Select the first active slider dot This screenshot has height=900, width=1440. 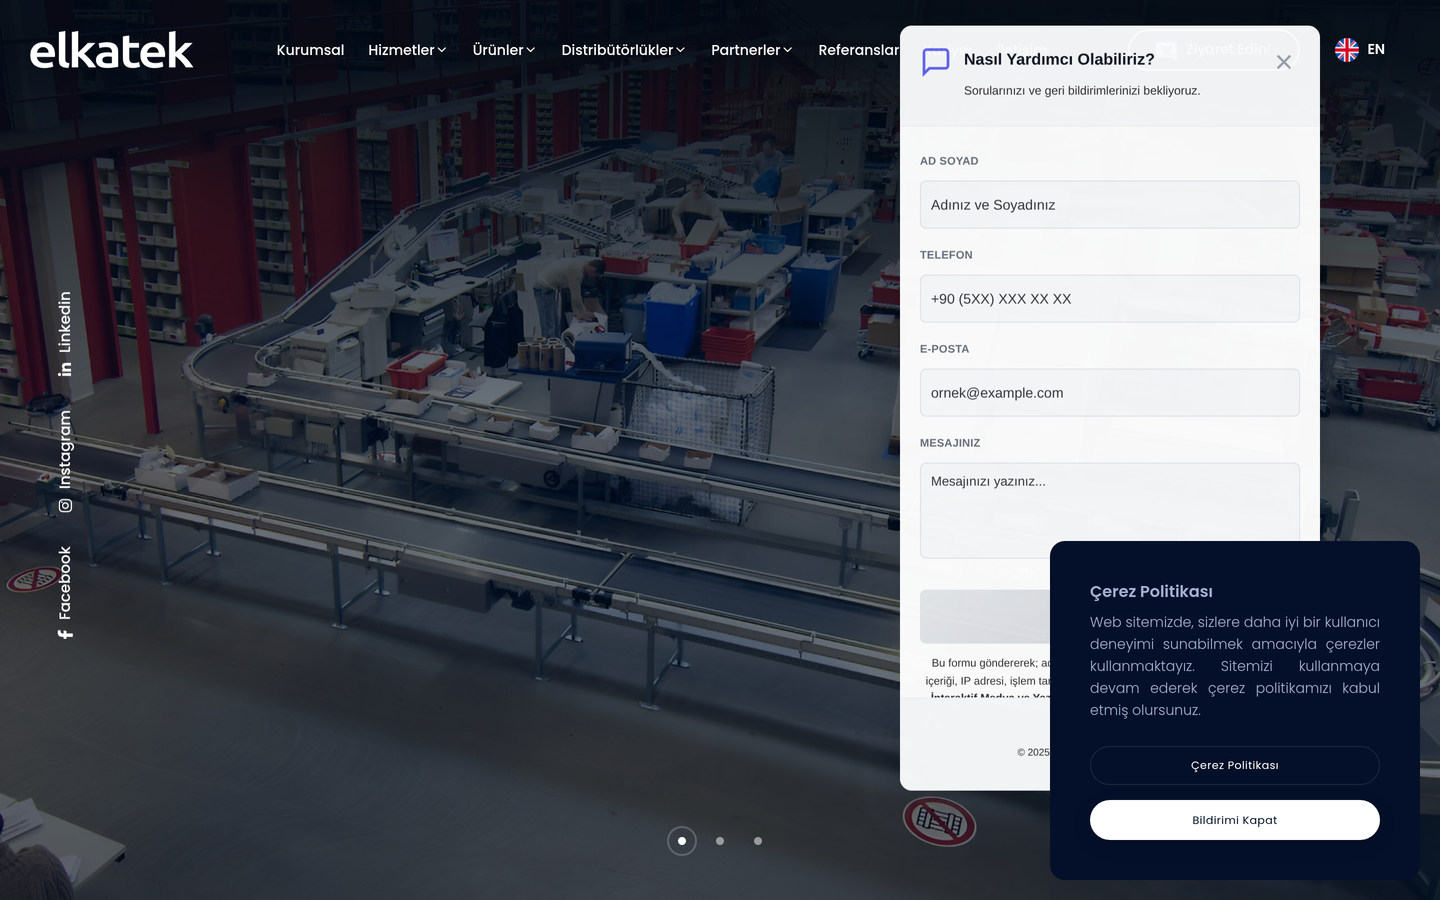point(682,841)
